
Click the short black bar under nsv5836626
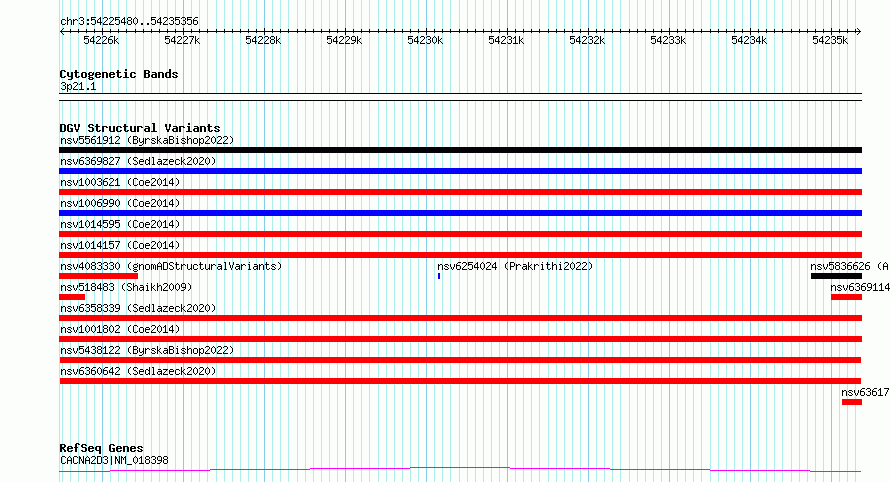tap(836, 276)
